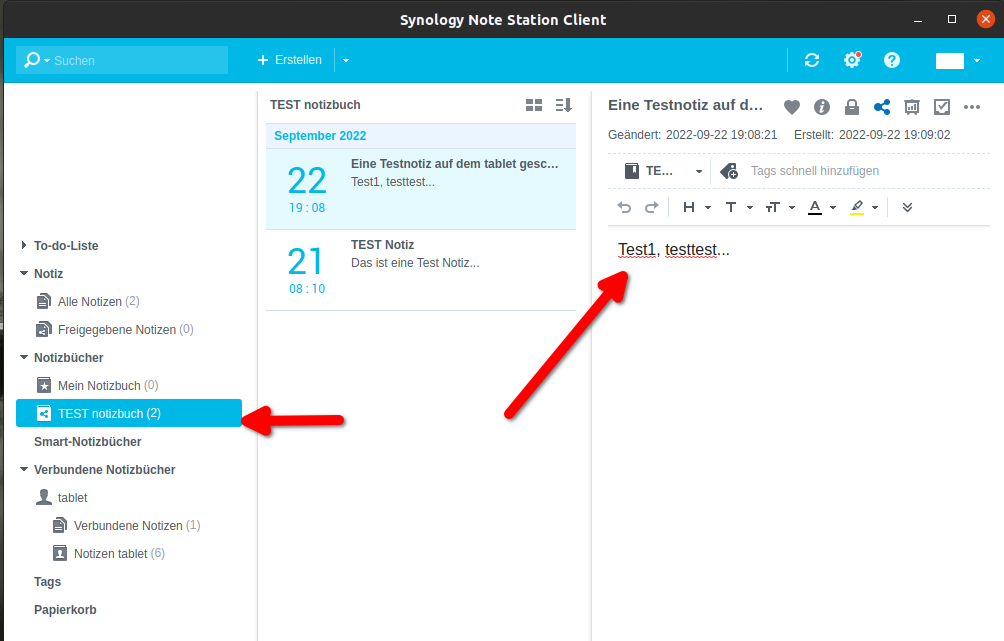The height and width of the screenshot is (641, 1004).
Task: Start presentation mode icon
Action: tap(912, 107)
